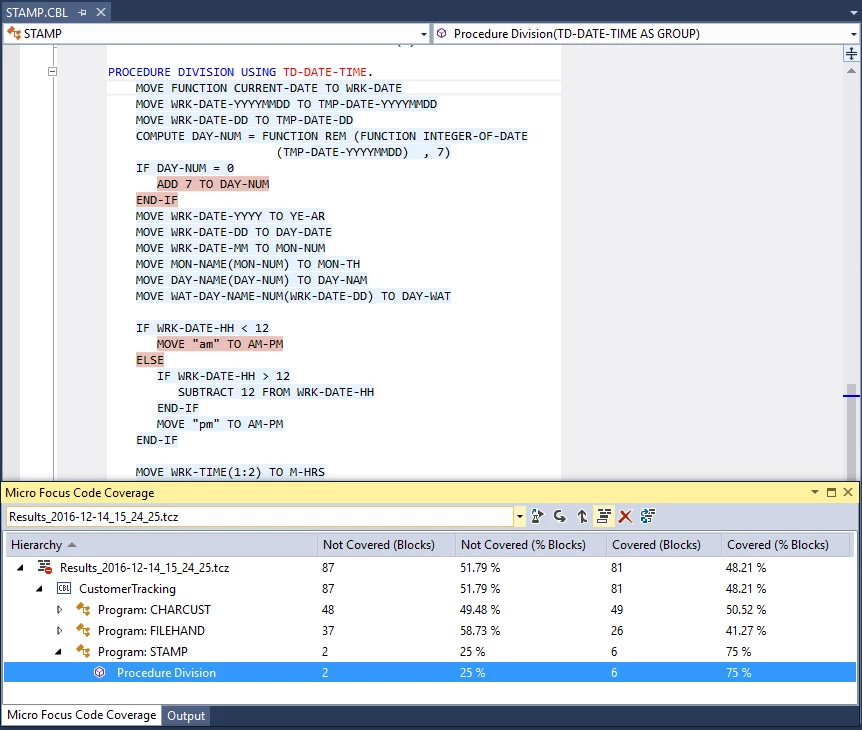Viewport: 862px width, 730px height.
Task: Click the Procedure Division cube icon in tree
Action: 100,672
